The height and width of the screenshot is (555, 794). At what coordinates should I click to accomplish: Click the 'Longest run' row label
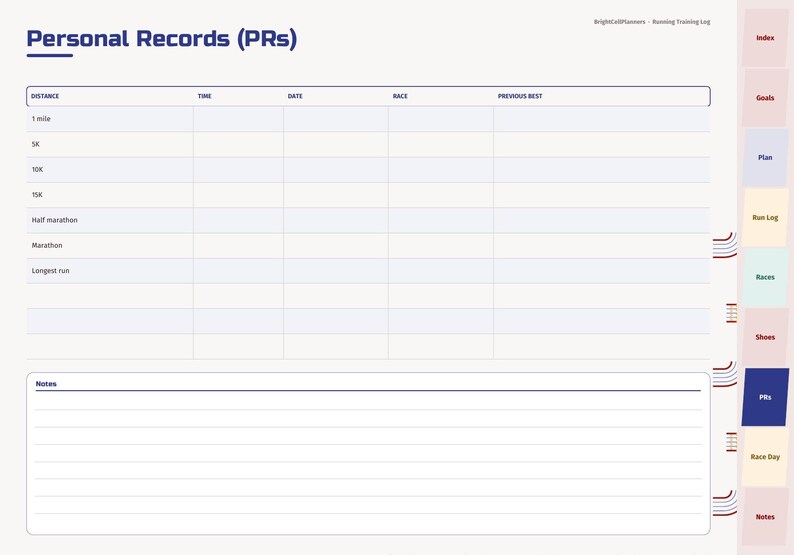point(51,271)
